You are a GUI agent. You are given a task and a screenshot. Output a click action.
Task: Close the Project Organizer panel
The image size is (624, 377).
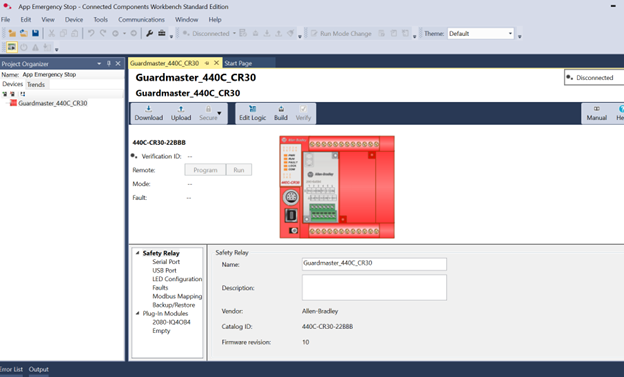pos(118,64)
